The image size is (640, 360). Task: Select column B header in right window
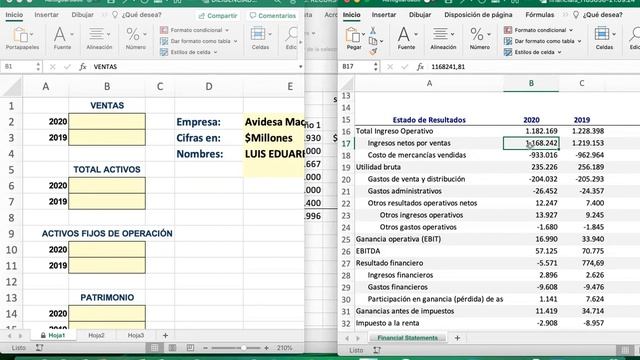(x=531, y=83)
